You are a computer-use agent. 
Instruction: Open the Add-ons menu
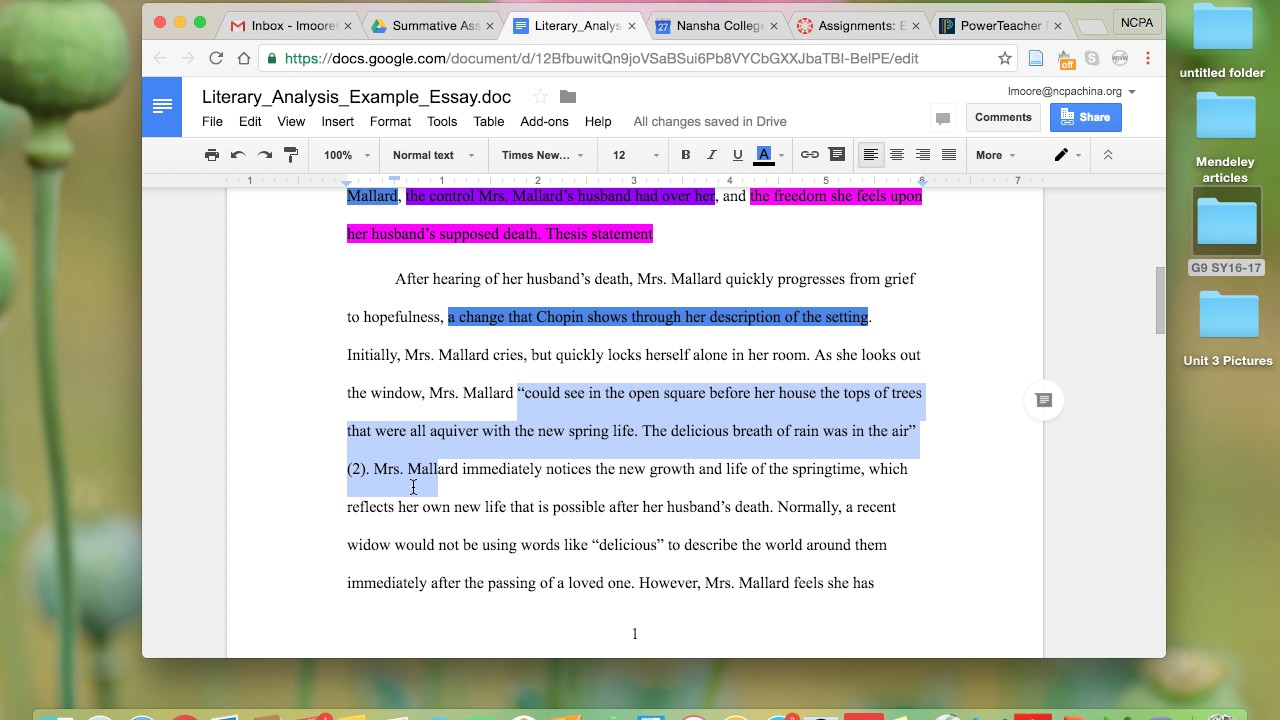pos(544,121)
